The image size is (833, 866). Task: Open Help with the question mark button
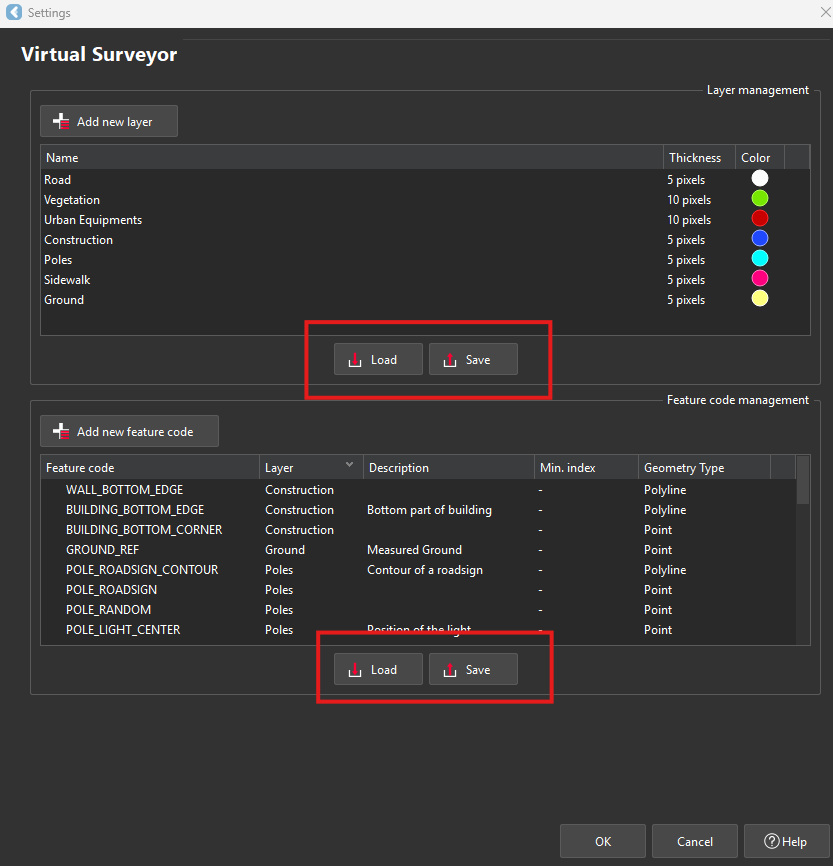pyautogui.click(x=785, y=842)
